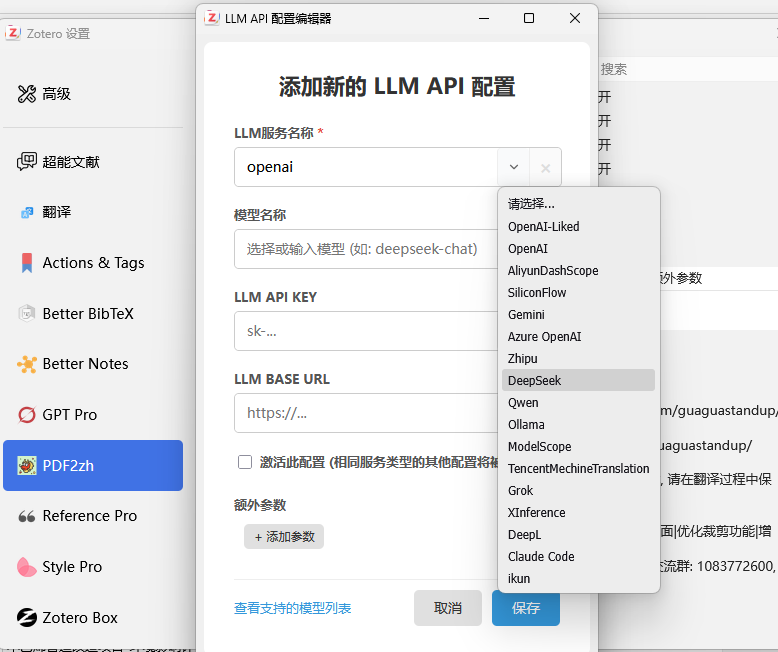Click the wrench icon beside 高级 in sidebar
Viewport: 778px width, 652px height.
27,94
